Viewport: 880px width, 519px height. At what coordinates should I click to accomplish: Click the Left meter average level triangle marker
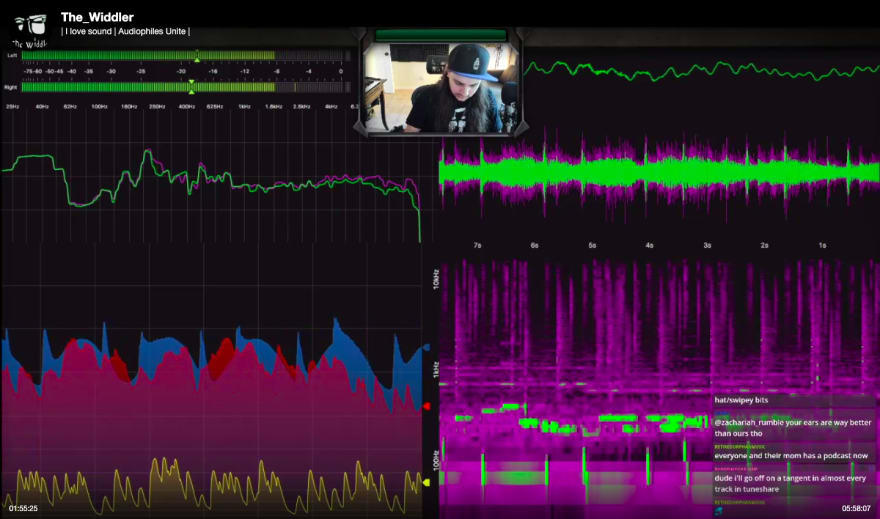pos(197,59)
